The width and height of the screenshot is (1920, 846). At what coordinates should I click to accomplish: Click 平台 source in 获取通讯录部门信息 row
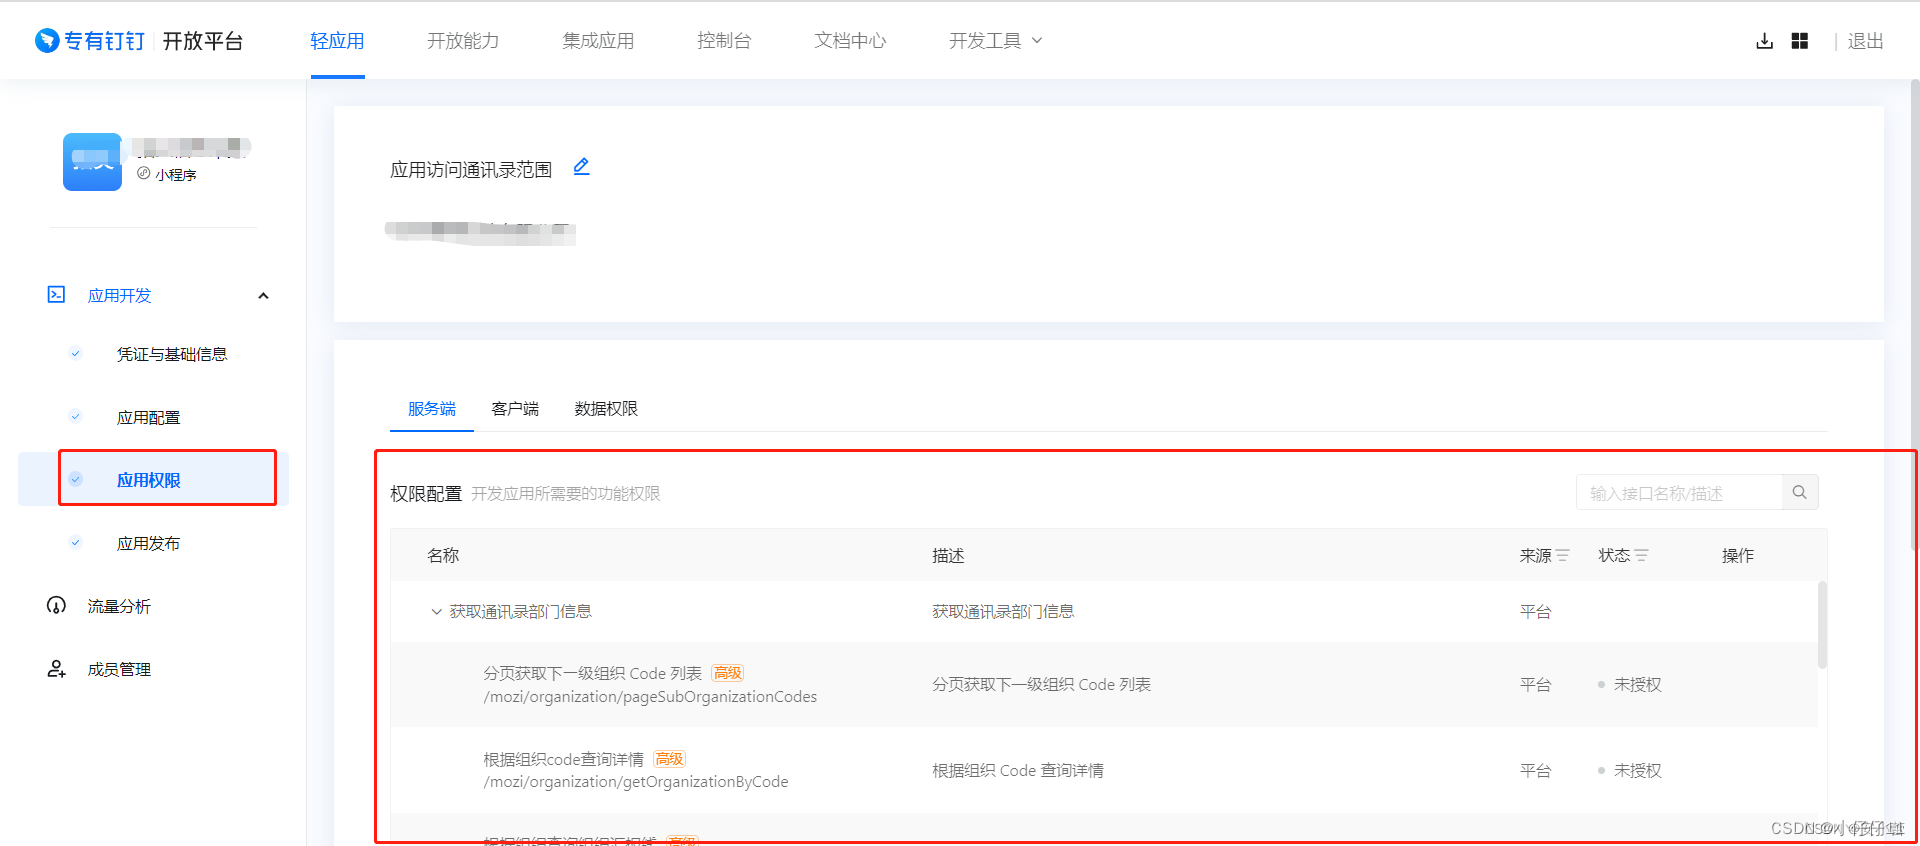1535,611
